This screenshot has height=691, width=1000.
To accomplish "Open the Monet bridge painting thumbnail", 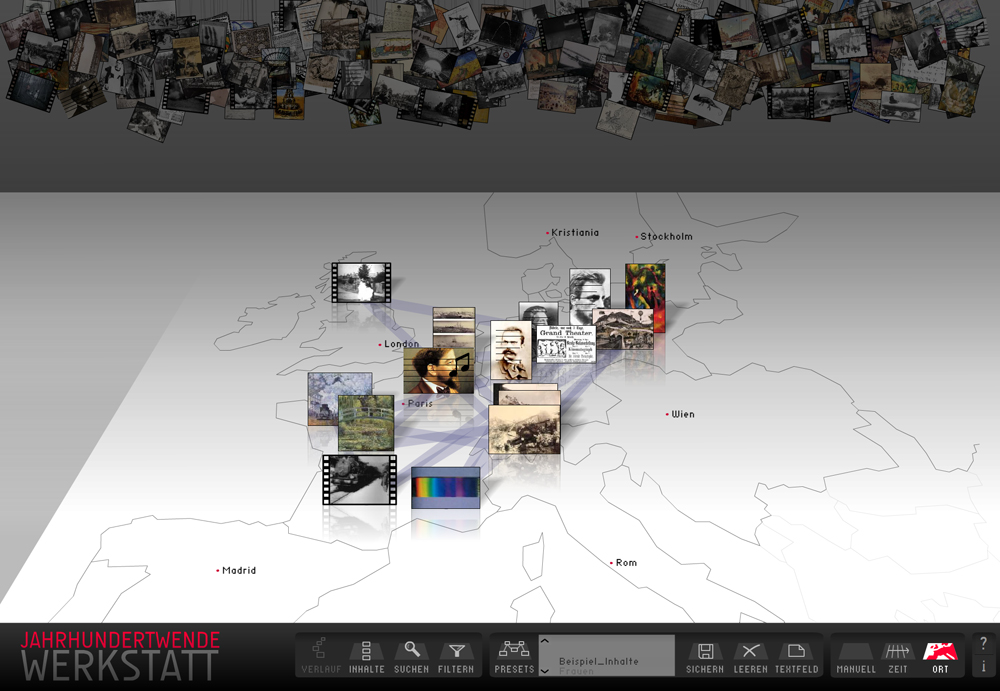I will (x=366, y=423).
